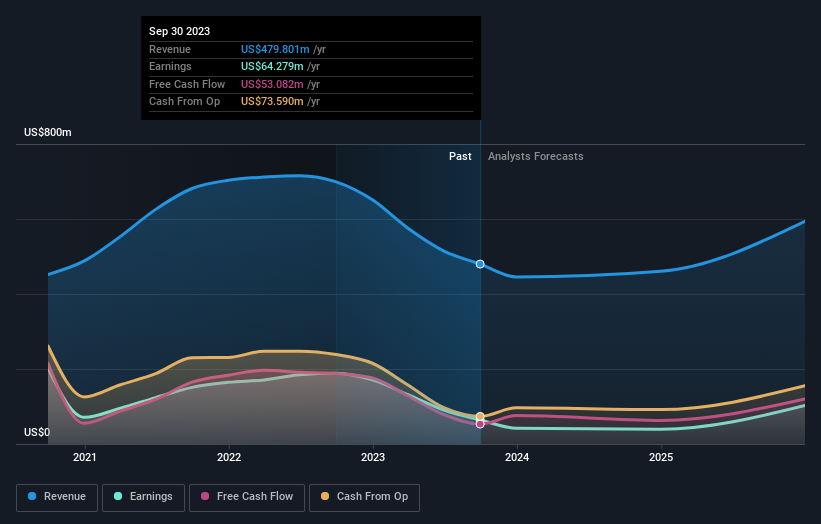
Task: Click the US$53.082m free cash flow value
Action: pos(272,84)
